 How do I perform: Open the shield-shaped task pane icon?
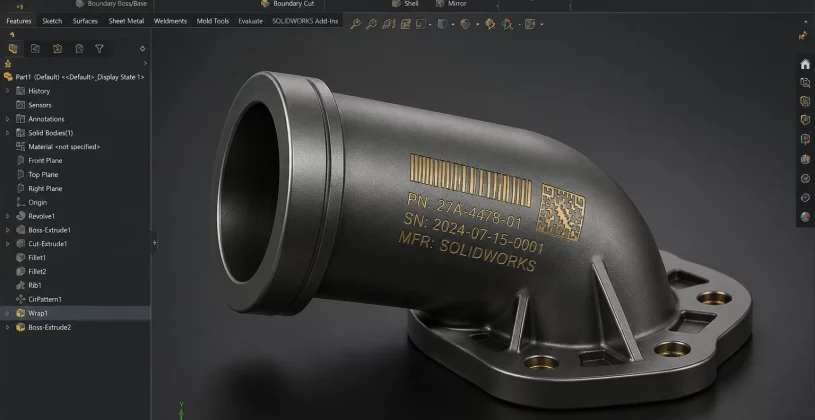[805, 120]
